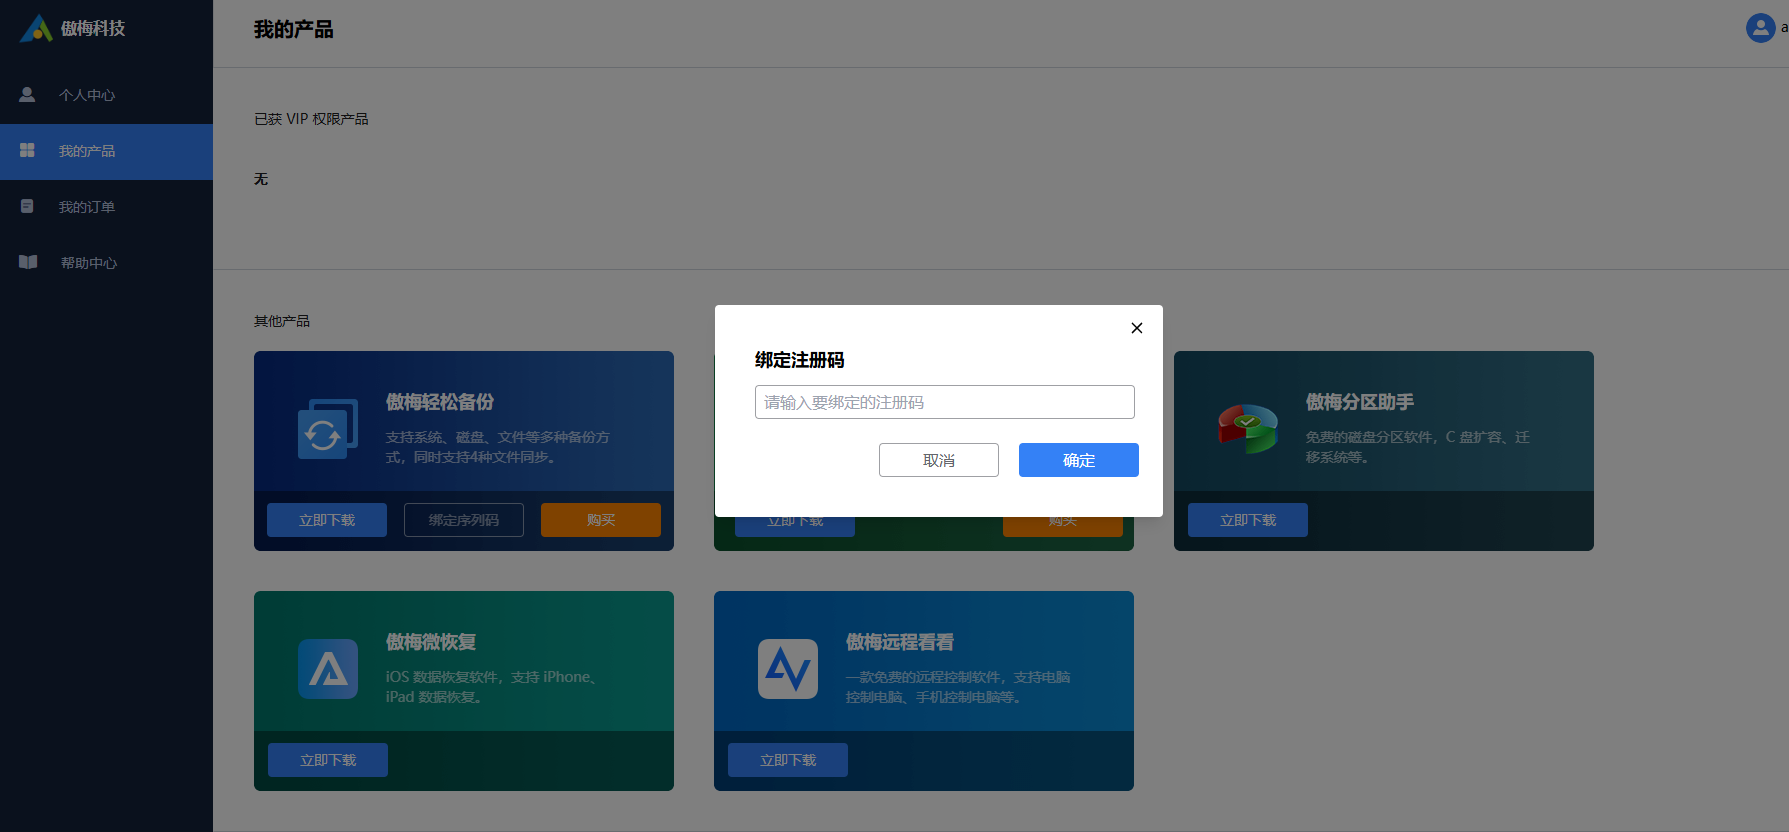Screen dimensions: 1789x832
Task: Download 傲梅轻松备份 via 立即下载
Action: click(327, 520)
